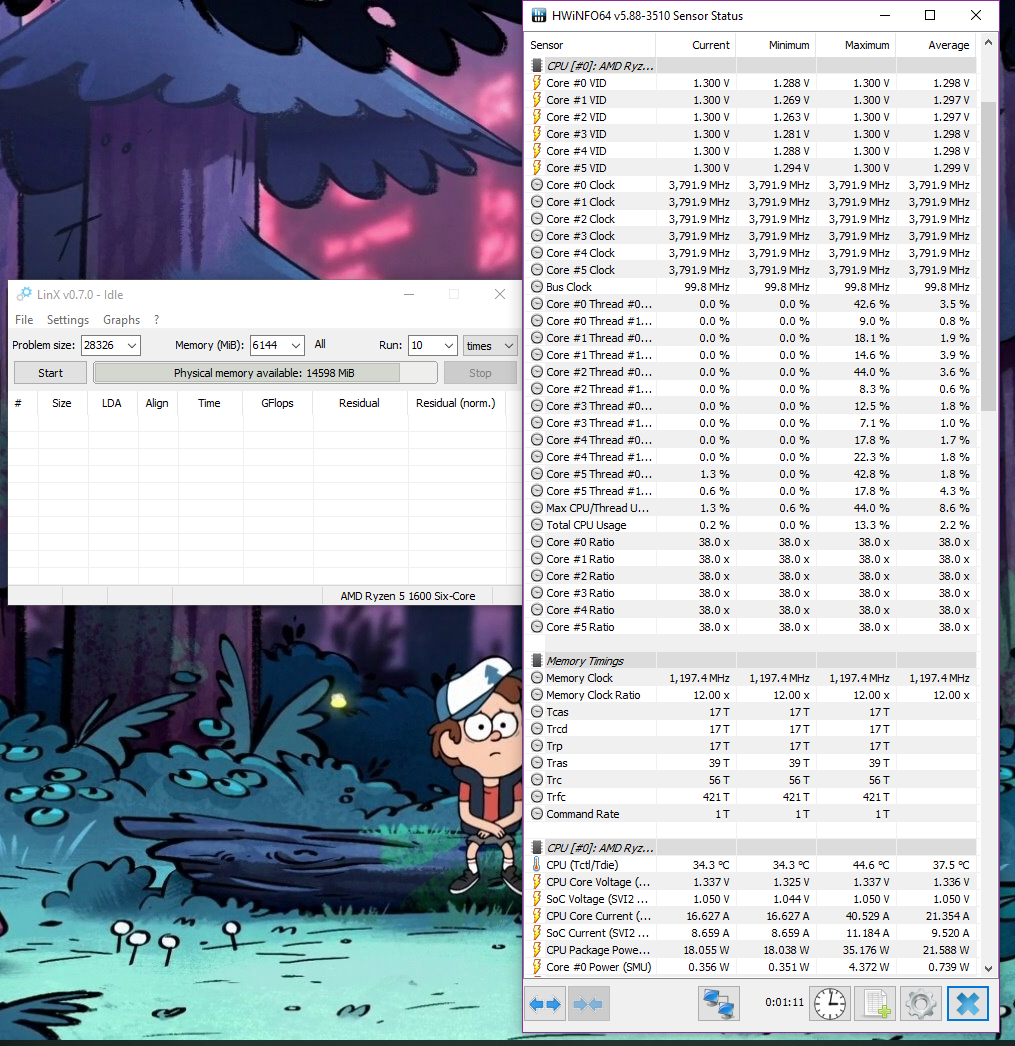
Task: Click the Core #0 VID lightning icon
Action: 537,83
